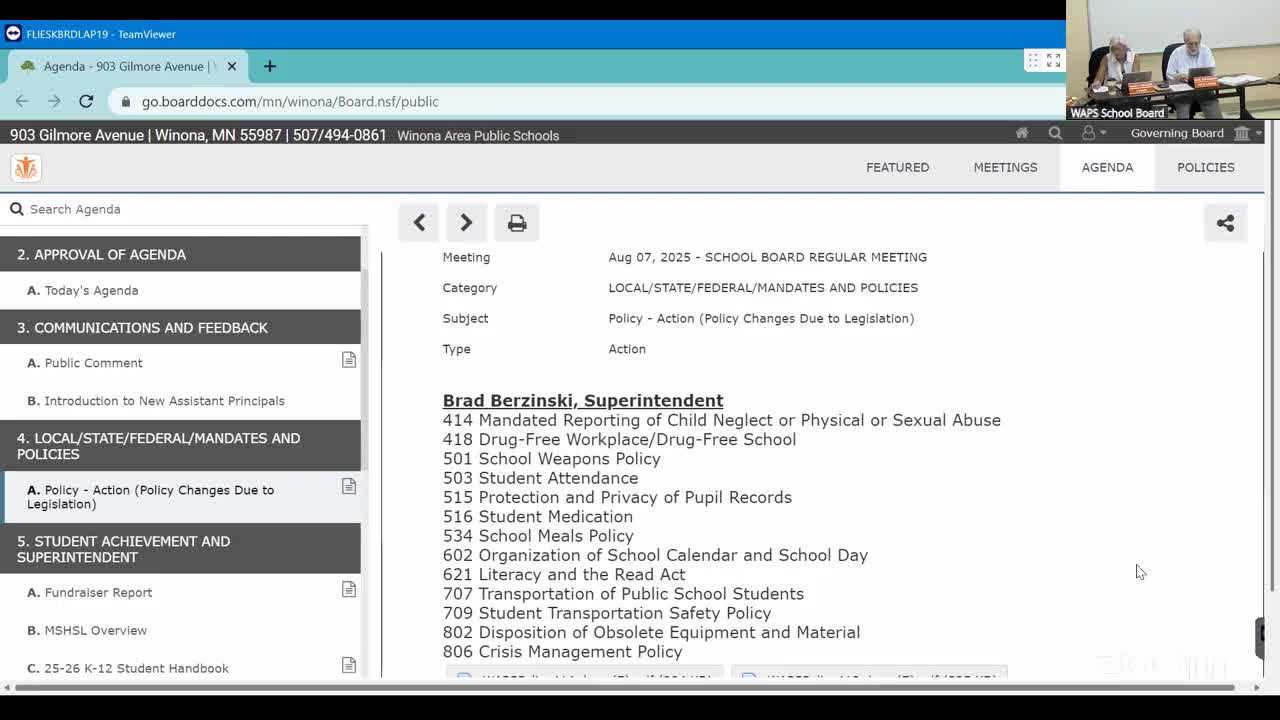The height and width of the screenshot is (720, 1280).
Task: Collapse section 4. Local/State/Federal/Mandates and Policies
Action: click(x=180, y=446)
